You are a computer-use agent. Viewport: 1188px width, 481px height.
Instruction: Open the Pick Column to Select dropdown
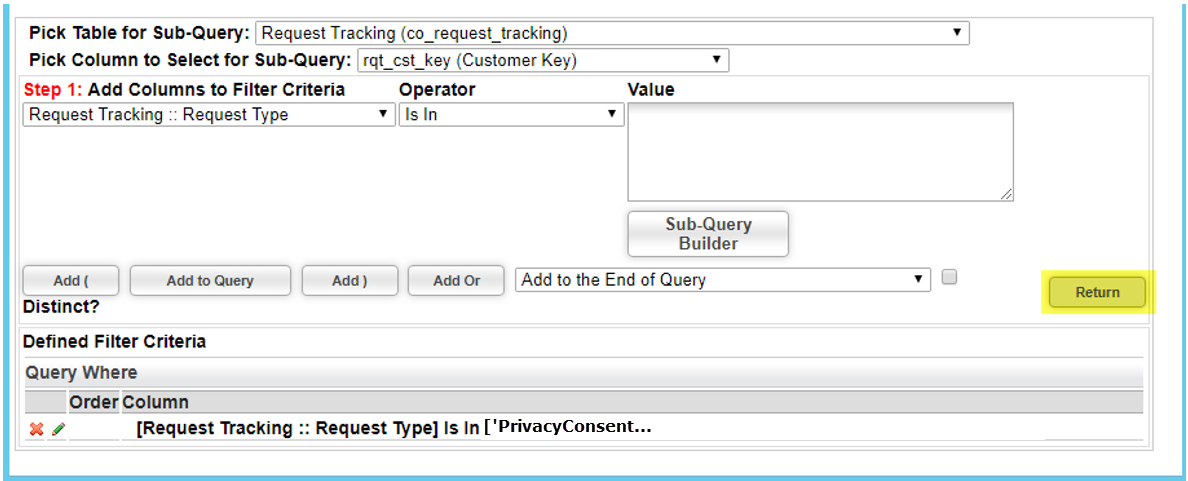click(x=542, y=61)
